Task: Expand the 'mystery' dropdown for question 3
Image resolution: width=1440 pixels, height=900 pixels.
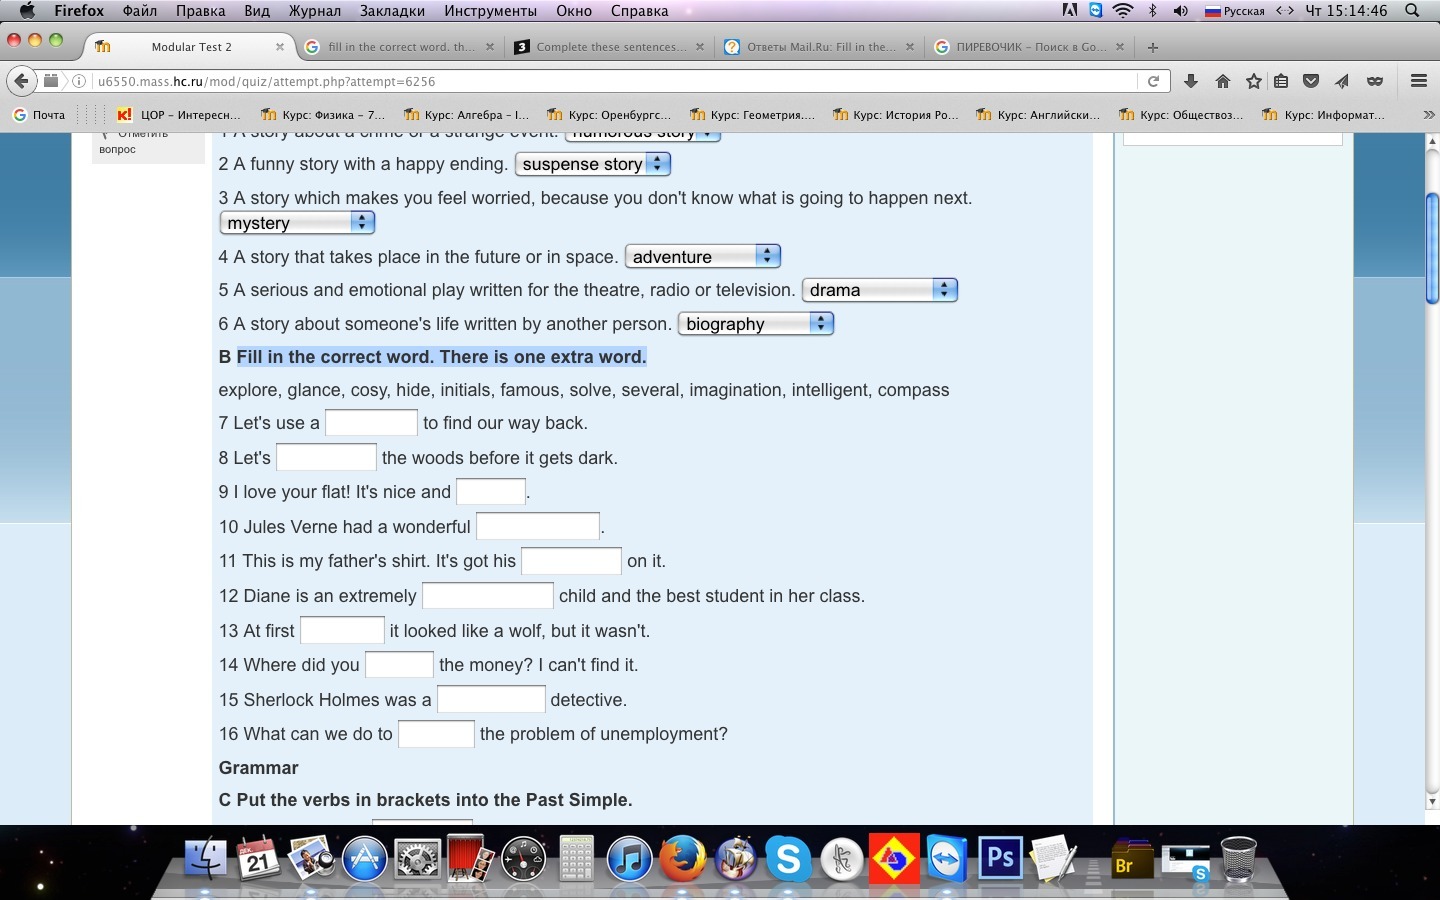Action: pyautogui.click(x=297, y=223)
